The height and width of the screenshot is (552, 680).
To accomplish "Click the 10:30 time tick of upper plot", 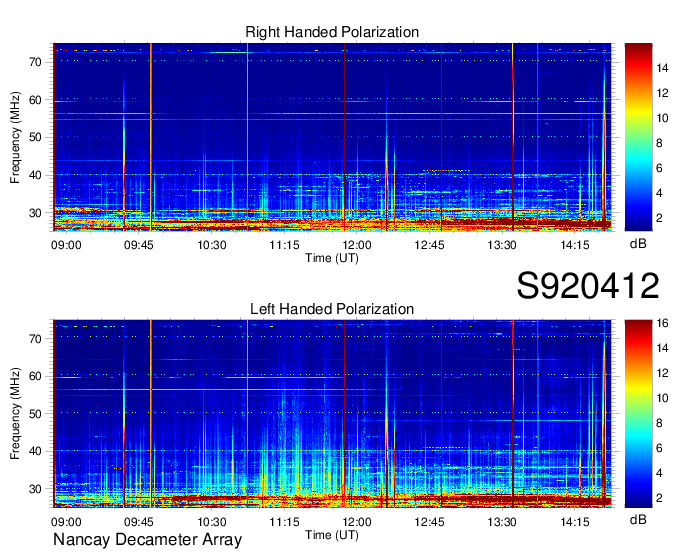I will pos(212,245).
